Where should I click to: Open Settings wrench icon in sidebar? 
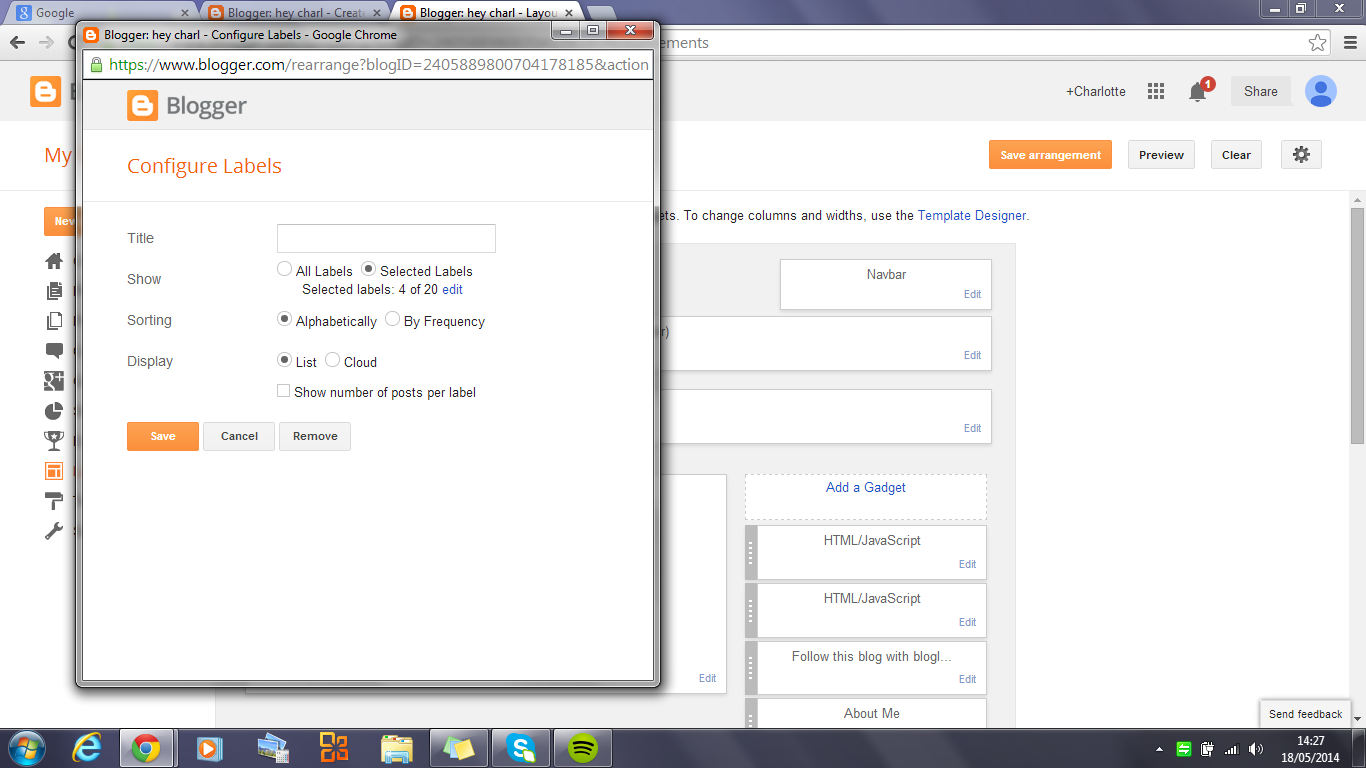click(54, 530)
